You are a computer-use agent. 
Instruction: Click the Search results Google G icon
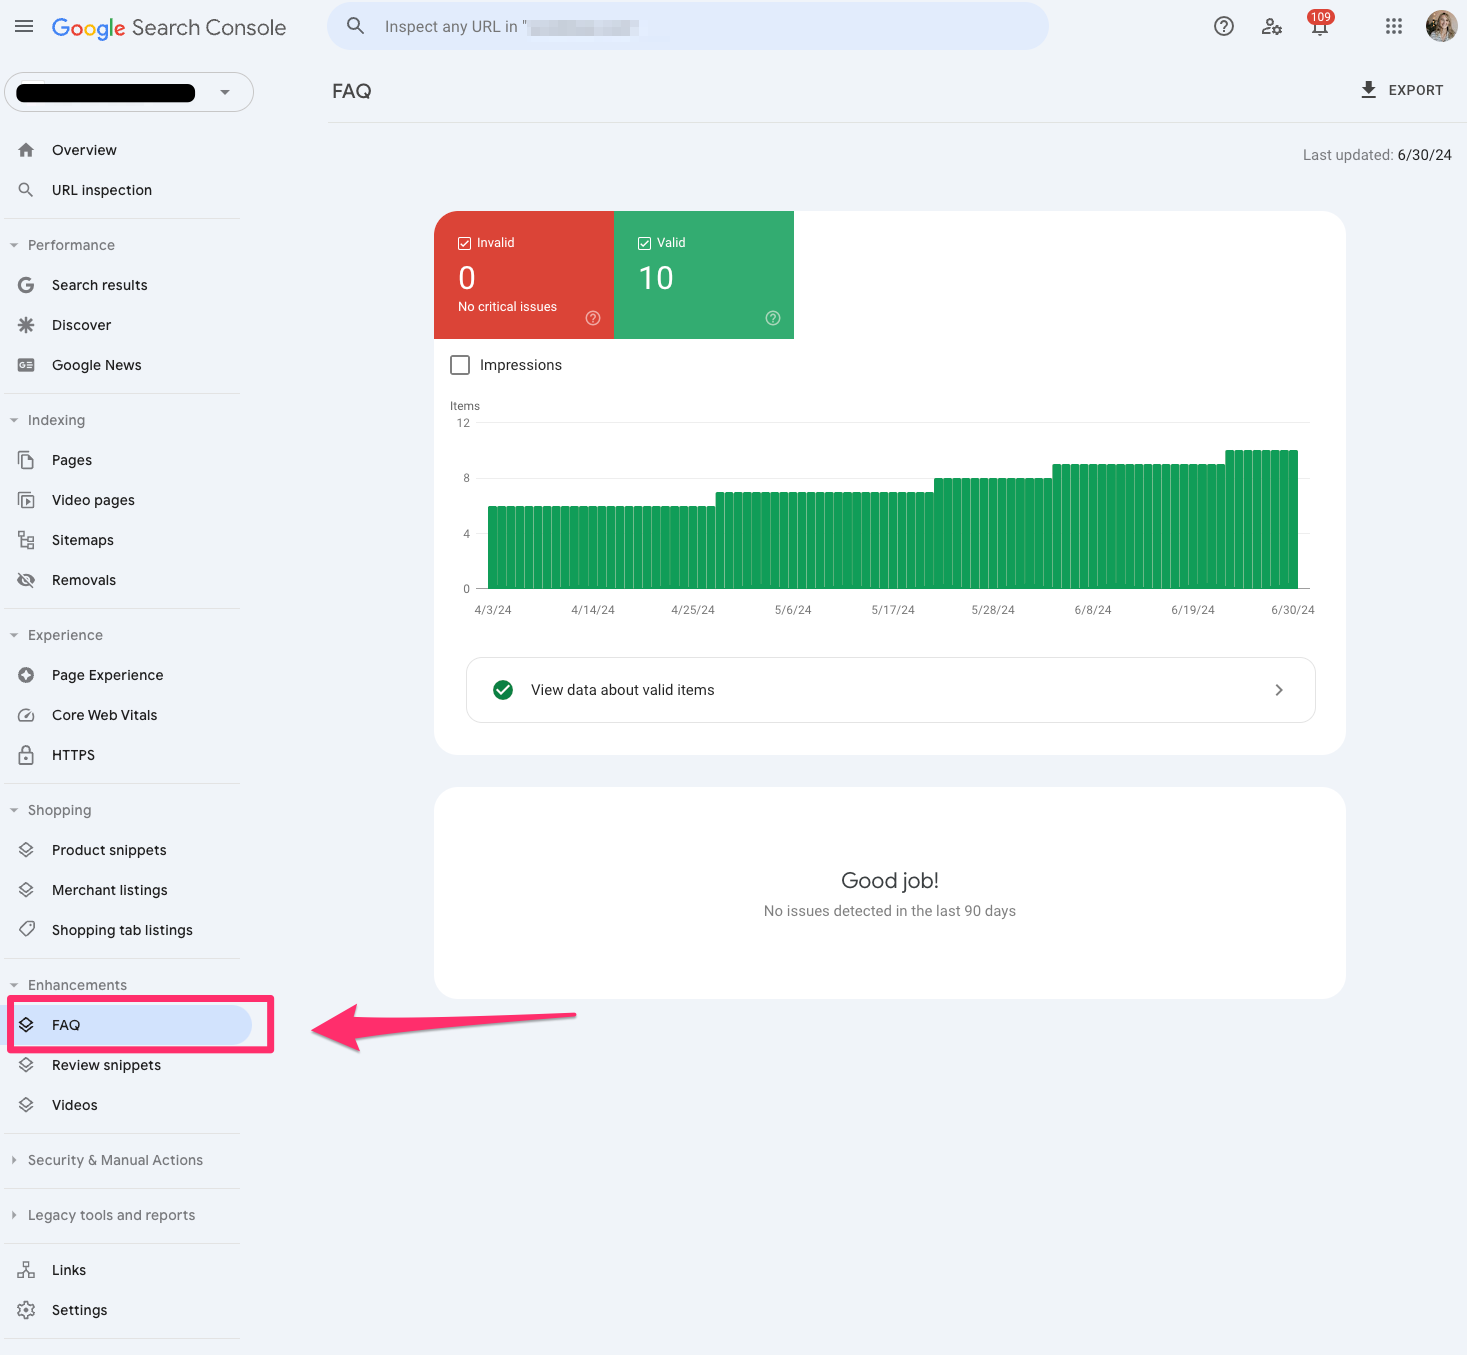pyautogui.click(x=26, y=285)
